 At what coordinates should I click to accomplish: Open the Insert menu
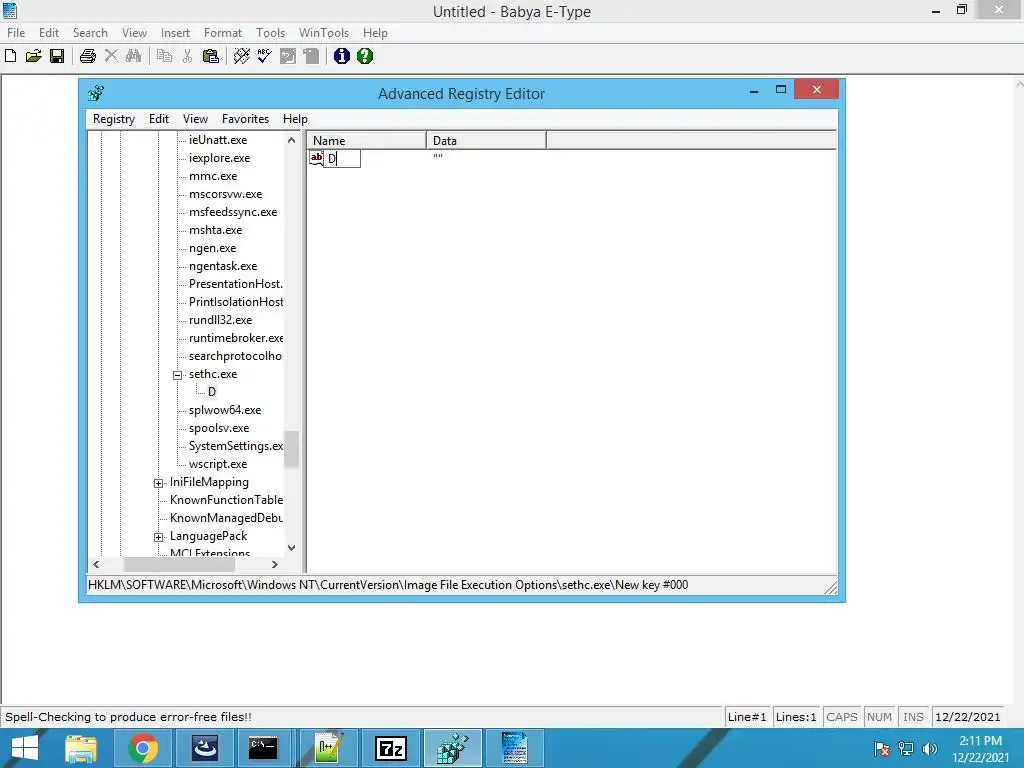175,33
